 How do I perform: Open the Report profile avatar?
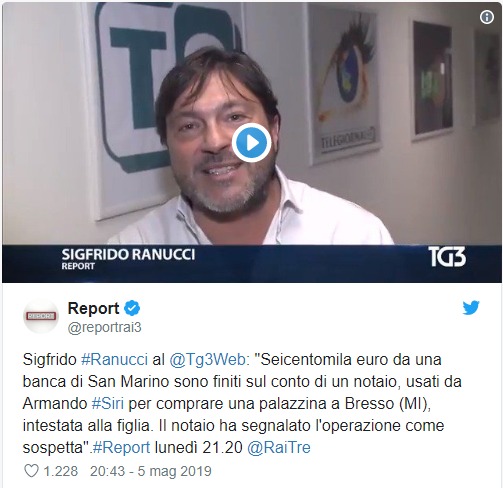pyautogui.click(x=41, y=316)
